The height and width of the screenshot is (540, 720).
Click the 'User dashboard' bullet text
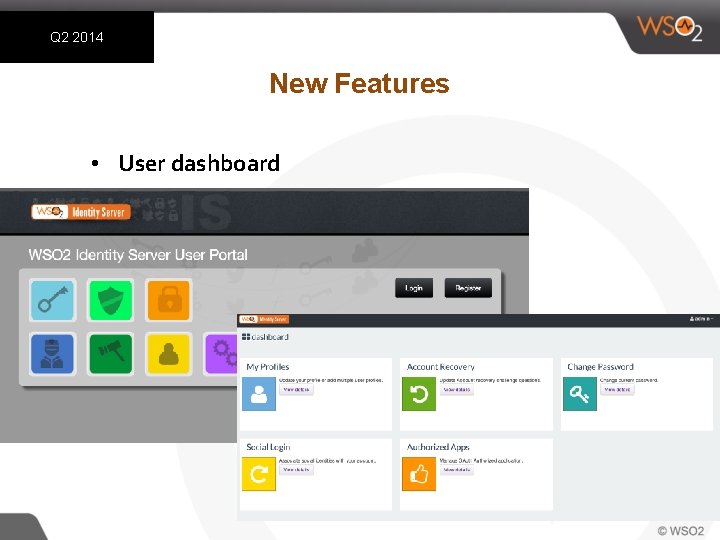(x=199, y=163)
